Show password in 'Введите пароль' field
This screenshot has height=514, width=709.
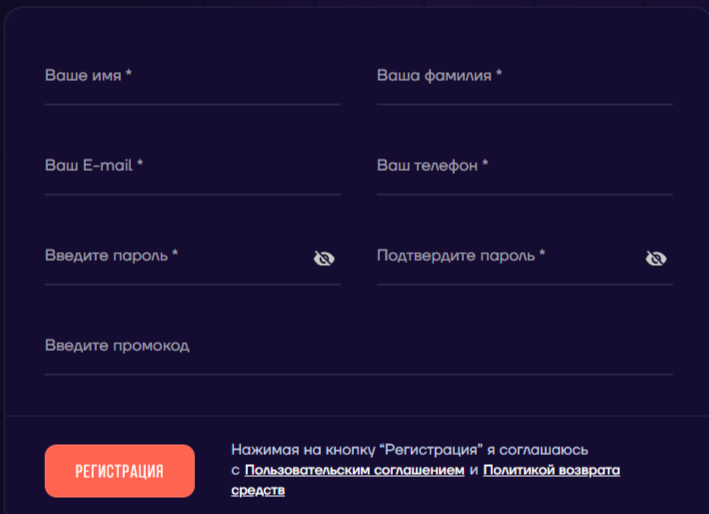(324, 258)
